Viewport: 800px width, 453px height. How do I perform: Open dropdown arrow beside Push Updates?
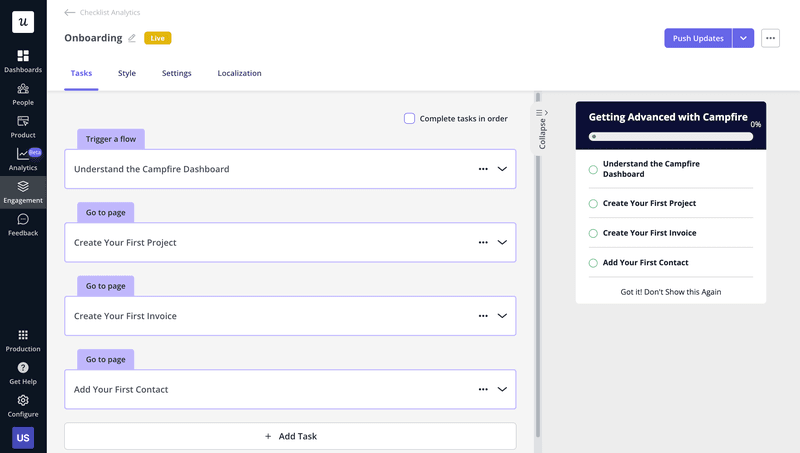[743, 38]
